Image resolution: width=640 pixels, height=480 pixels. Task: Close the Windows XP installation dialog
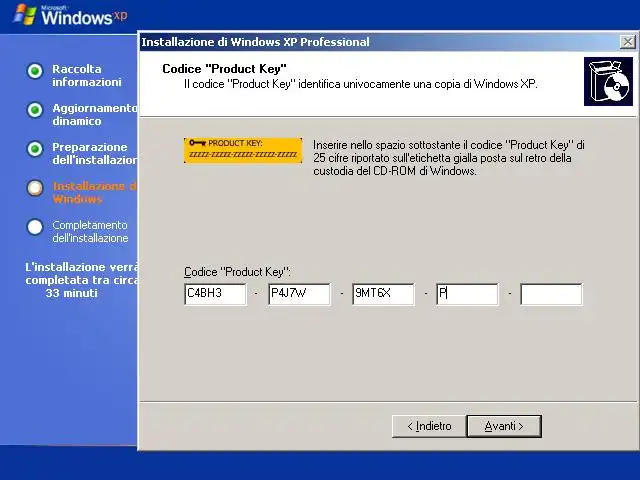pyautogui.click(x=627, y=42)
